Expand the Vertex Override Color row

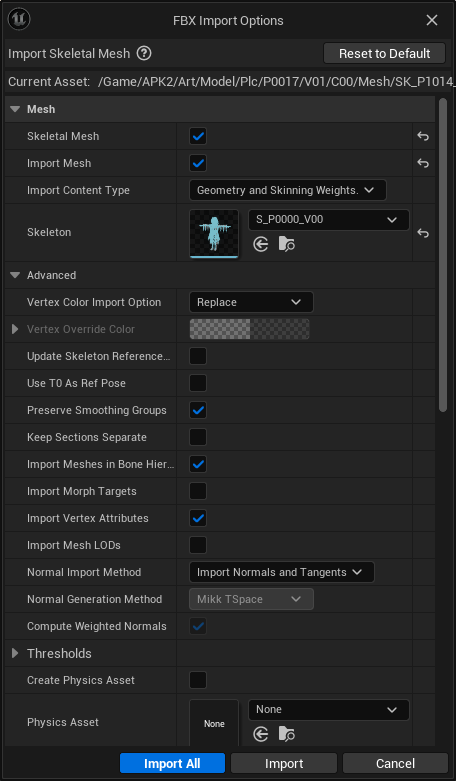click(x=15, y=329)
